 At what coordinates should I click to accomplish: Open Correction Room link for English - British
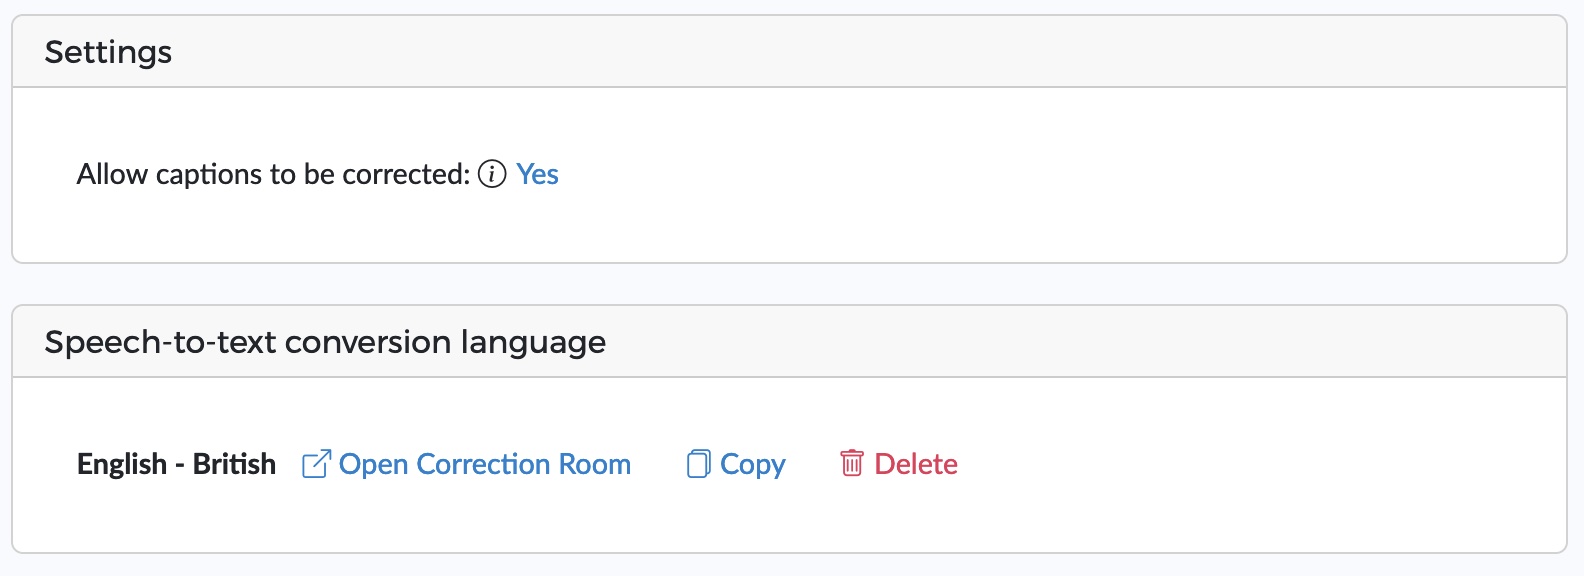[466, 464]
